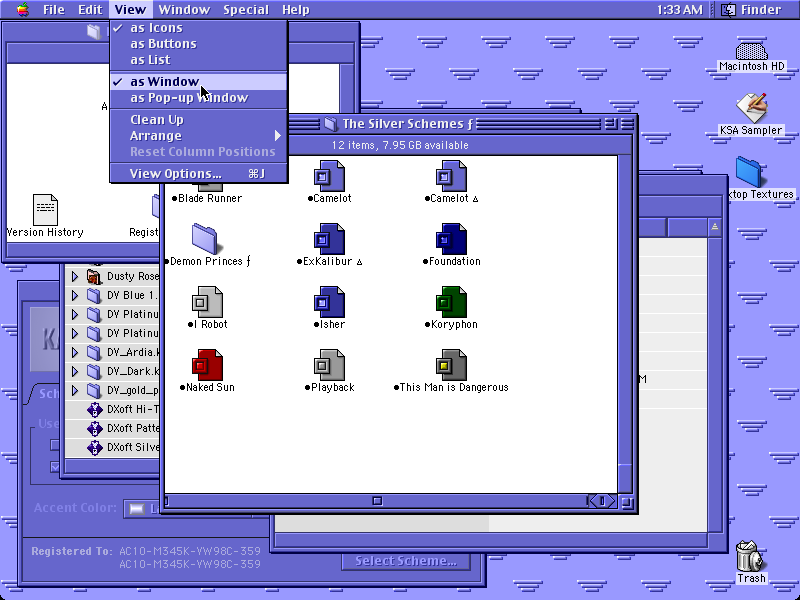Image resolution: width=800 pixels, height=600 pixels.
Task: Click the left scroll arrow in Silver Schemes
Action: [593, 501]
